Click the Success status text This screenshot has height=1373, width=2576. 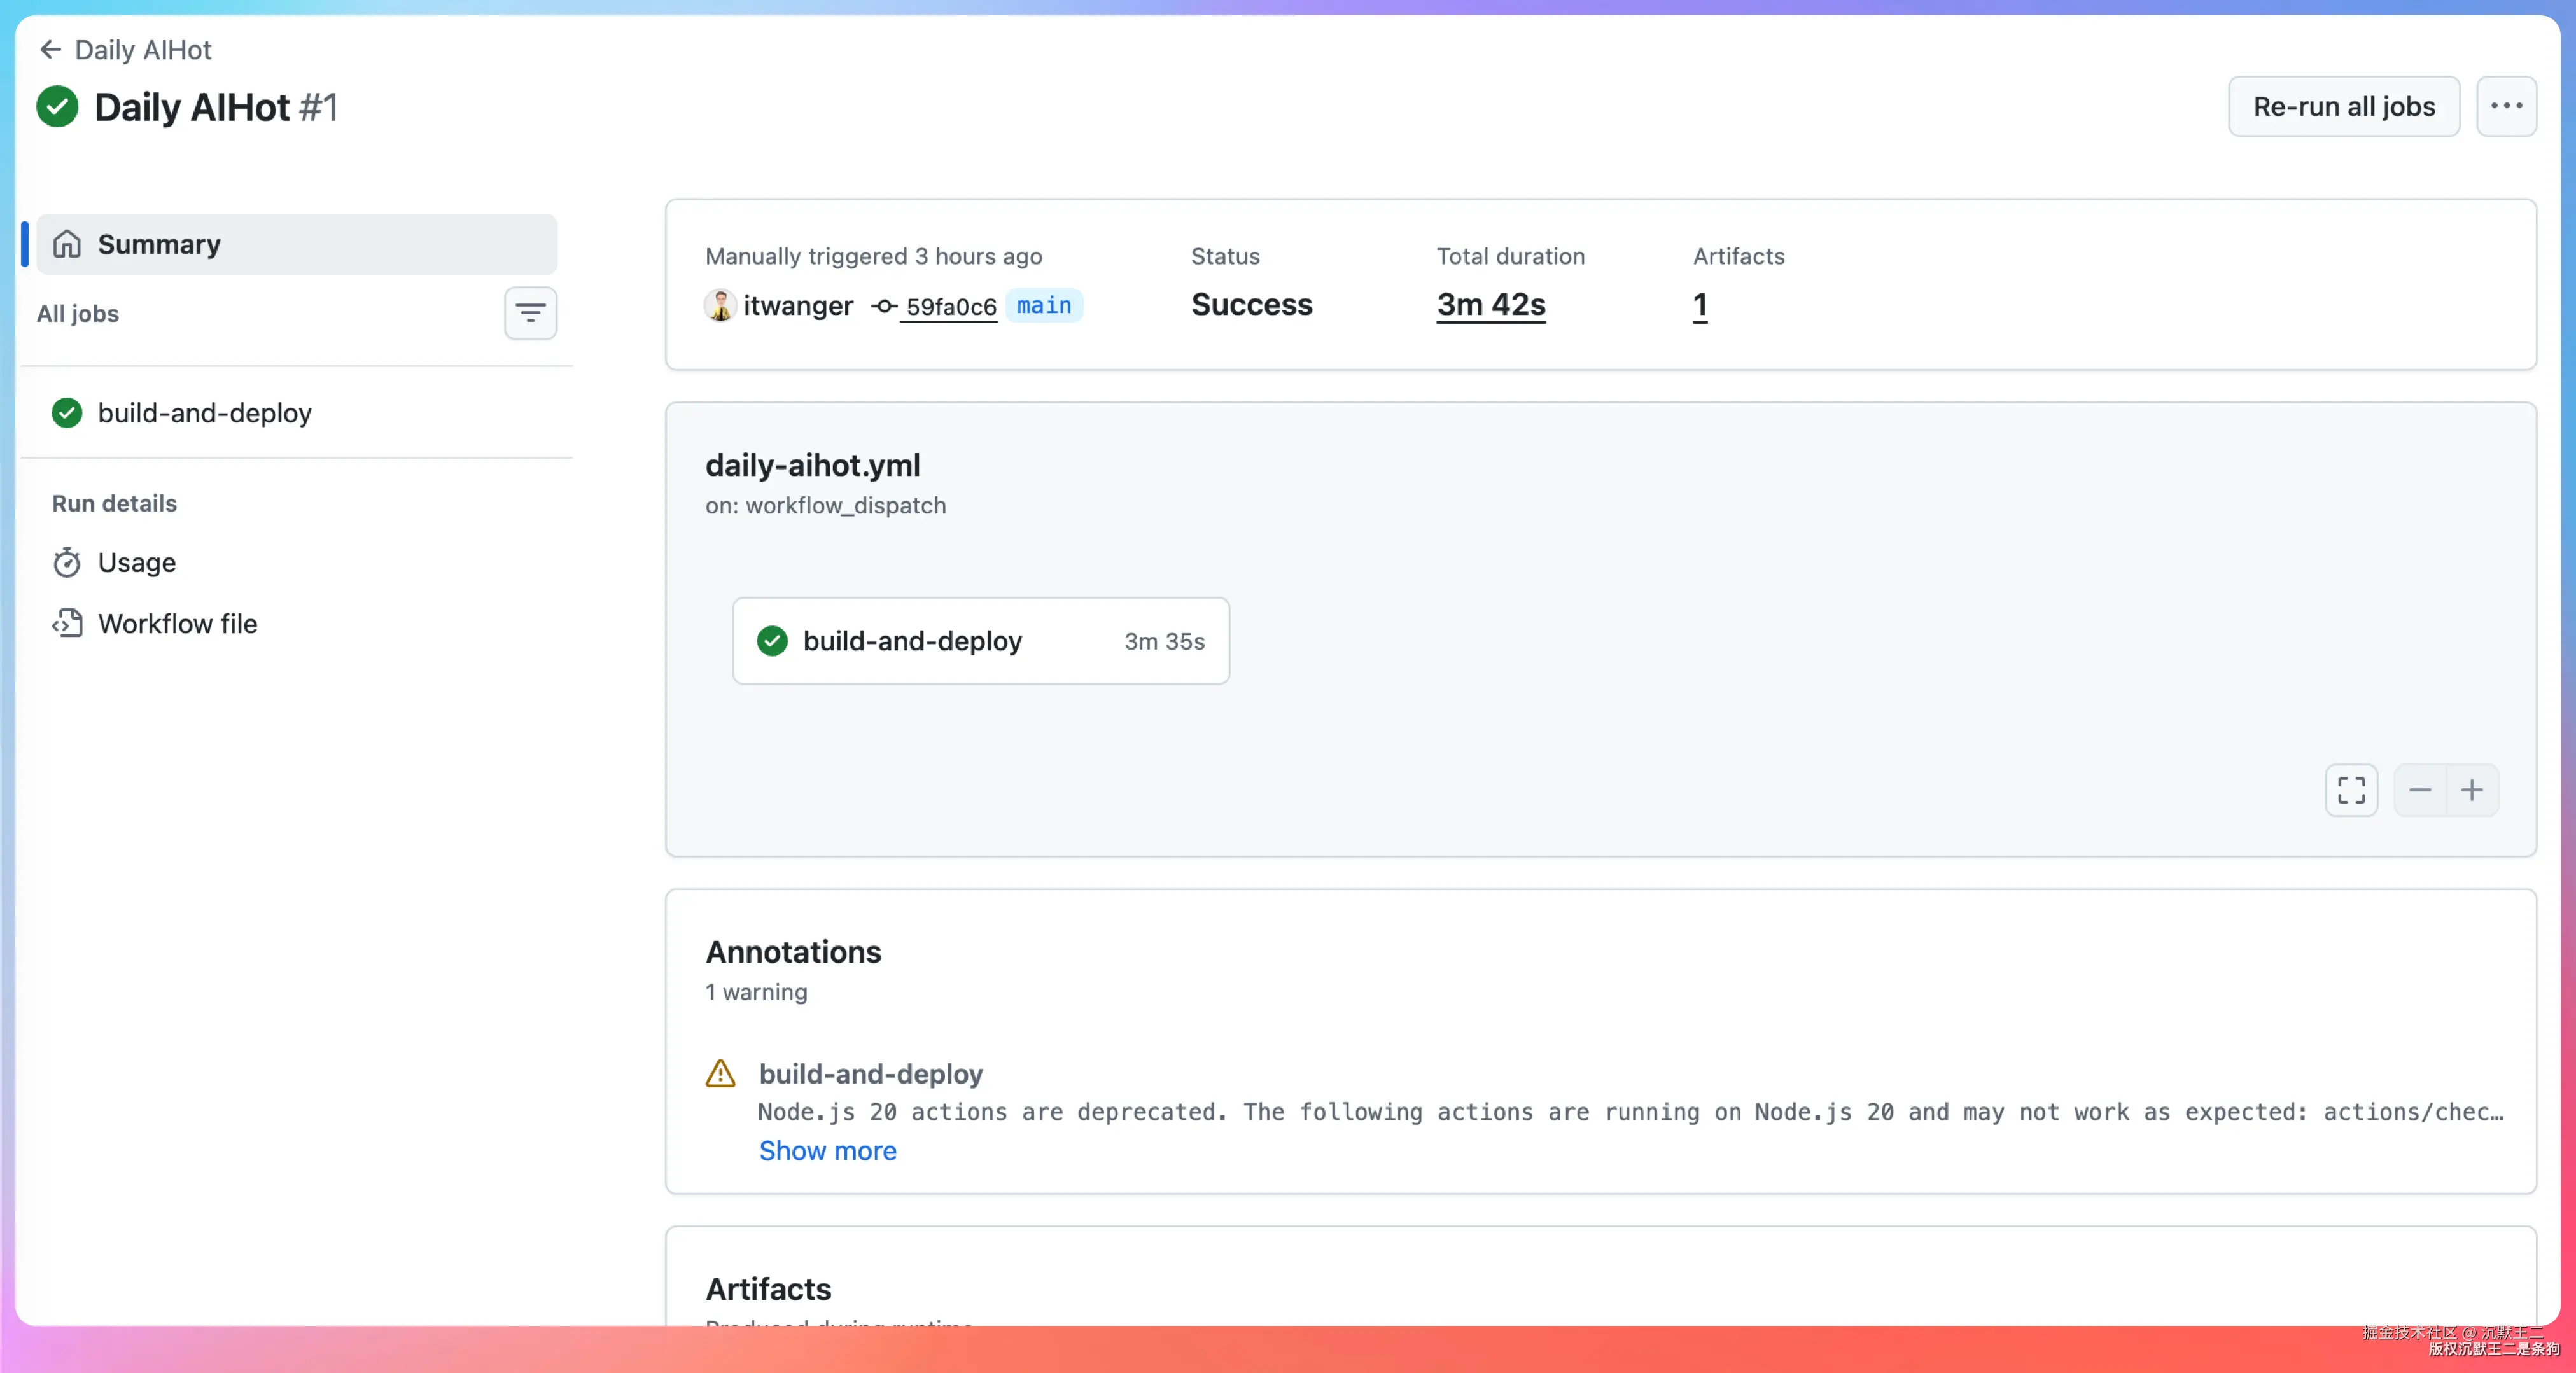(x=1252, y=304)
